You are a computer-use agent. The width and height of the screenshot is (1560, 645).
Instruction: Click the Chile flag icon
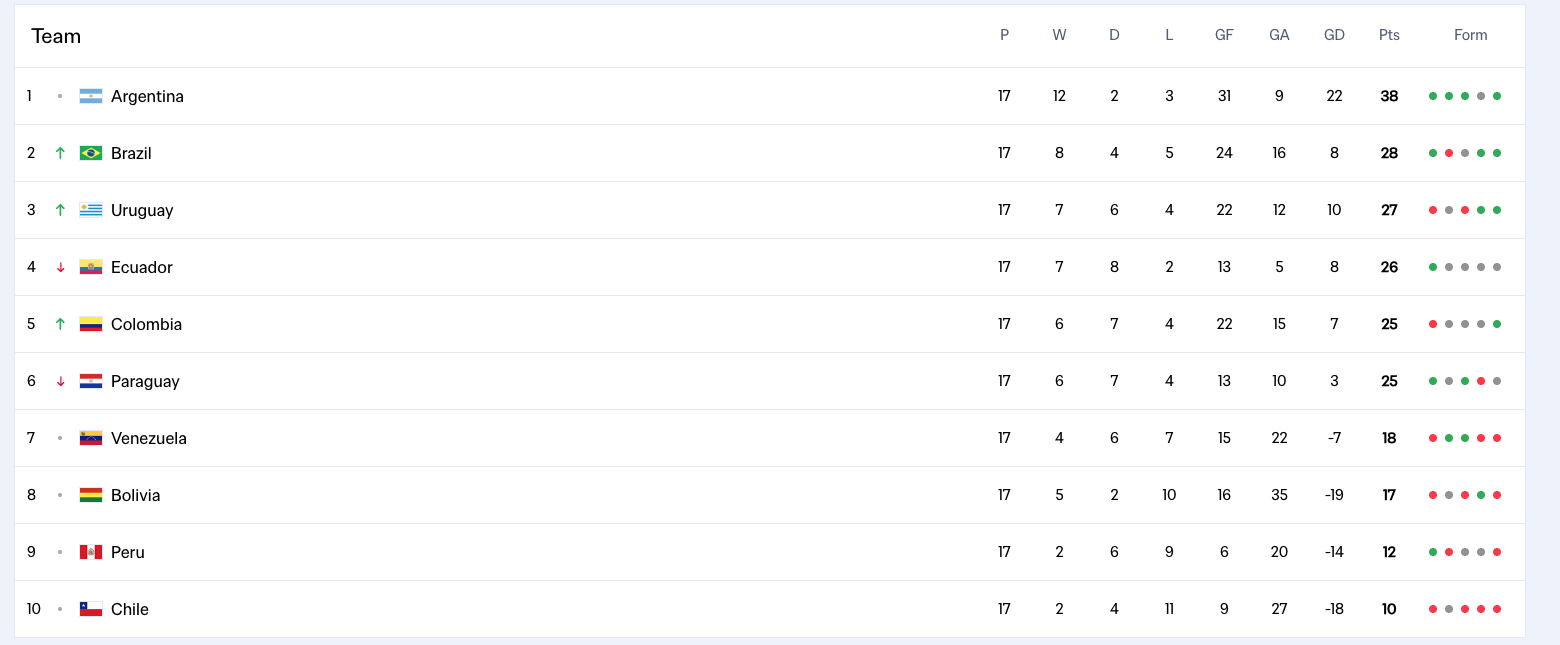[x=91, y=609]
